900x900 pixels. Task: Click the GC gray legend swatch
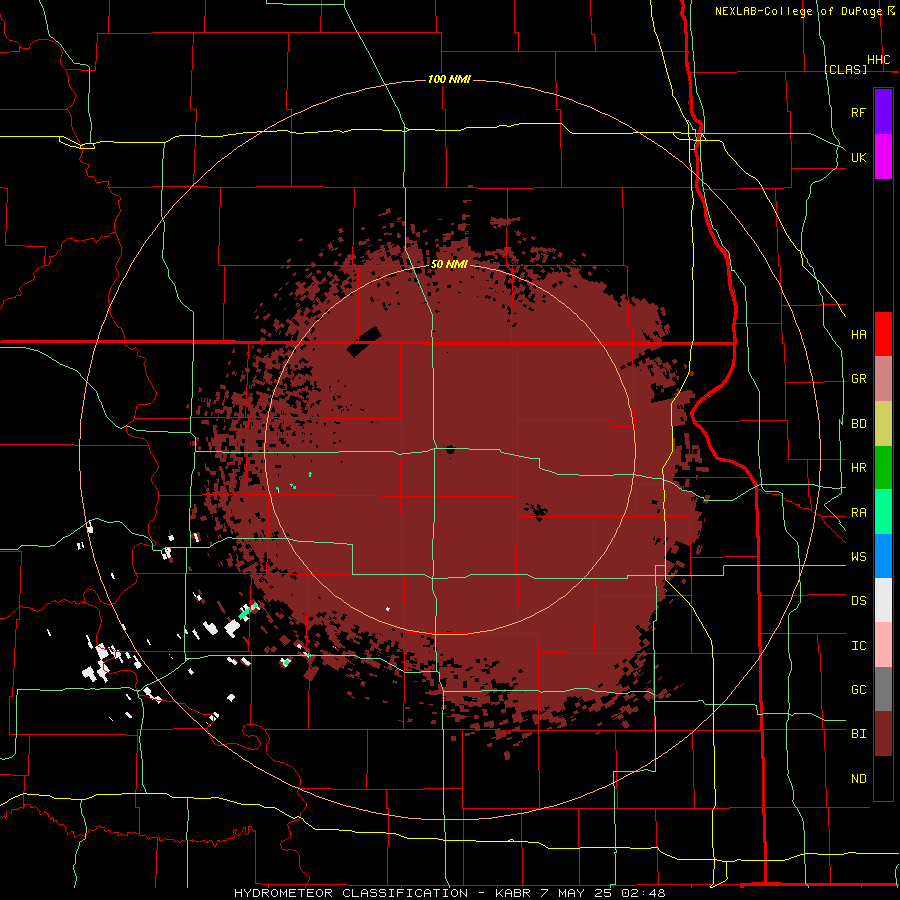883,689
